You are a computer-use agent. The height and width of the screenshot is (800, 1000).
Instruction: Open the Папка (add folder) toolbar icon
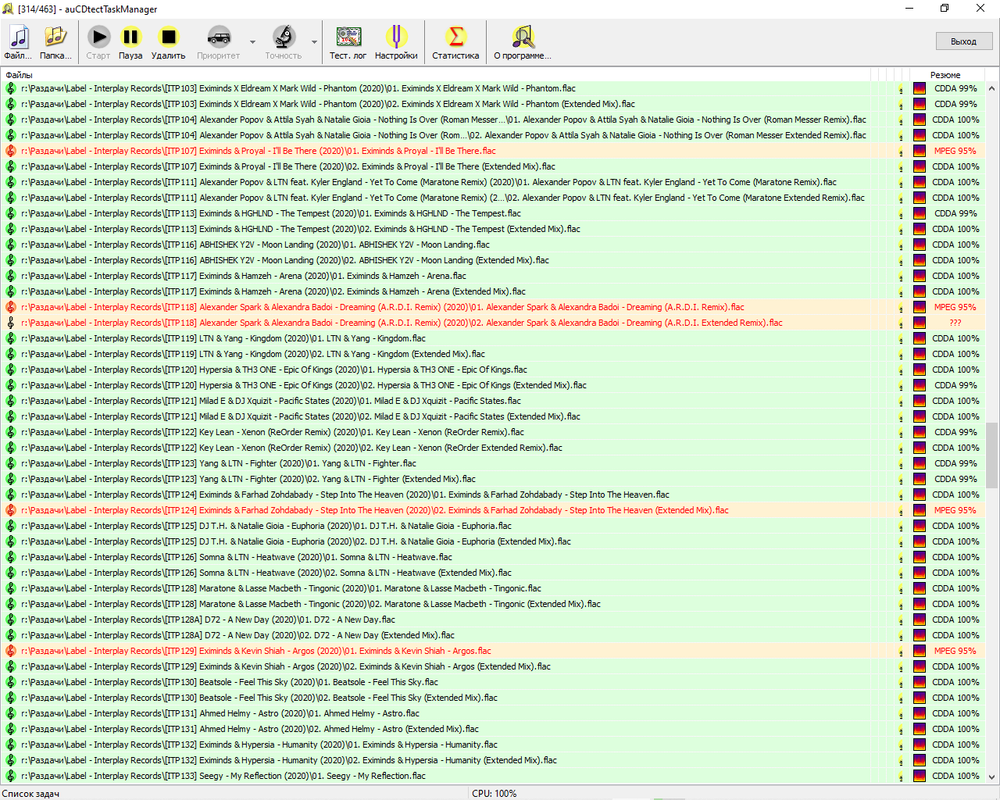pyautogui.click(x=55, y=42)
